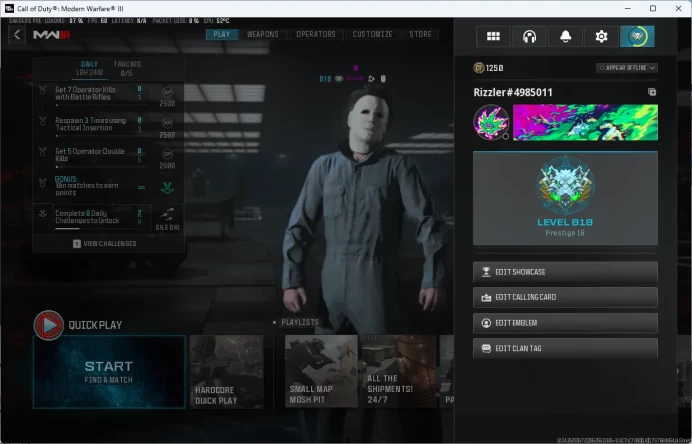Open the headset voice channels icon
This screenshot has width=692, height=444.
click(529, 36)
